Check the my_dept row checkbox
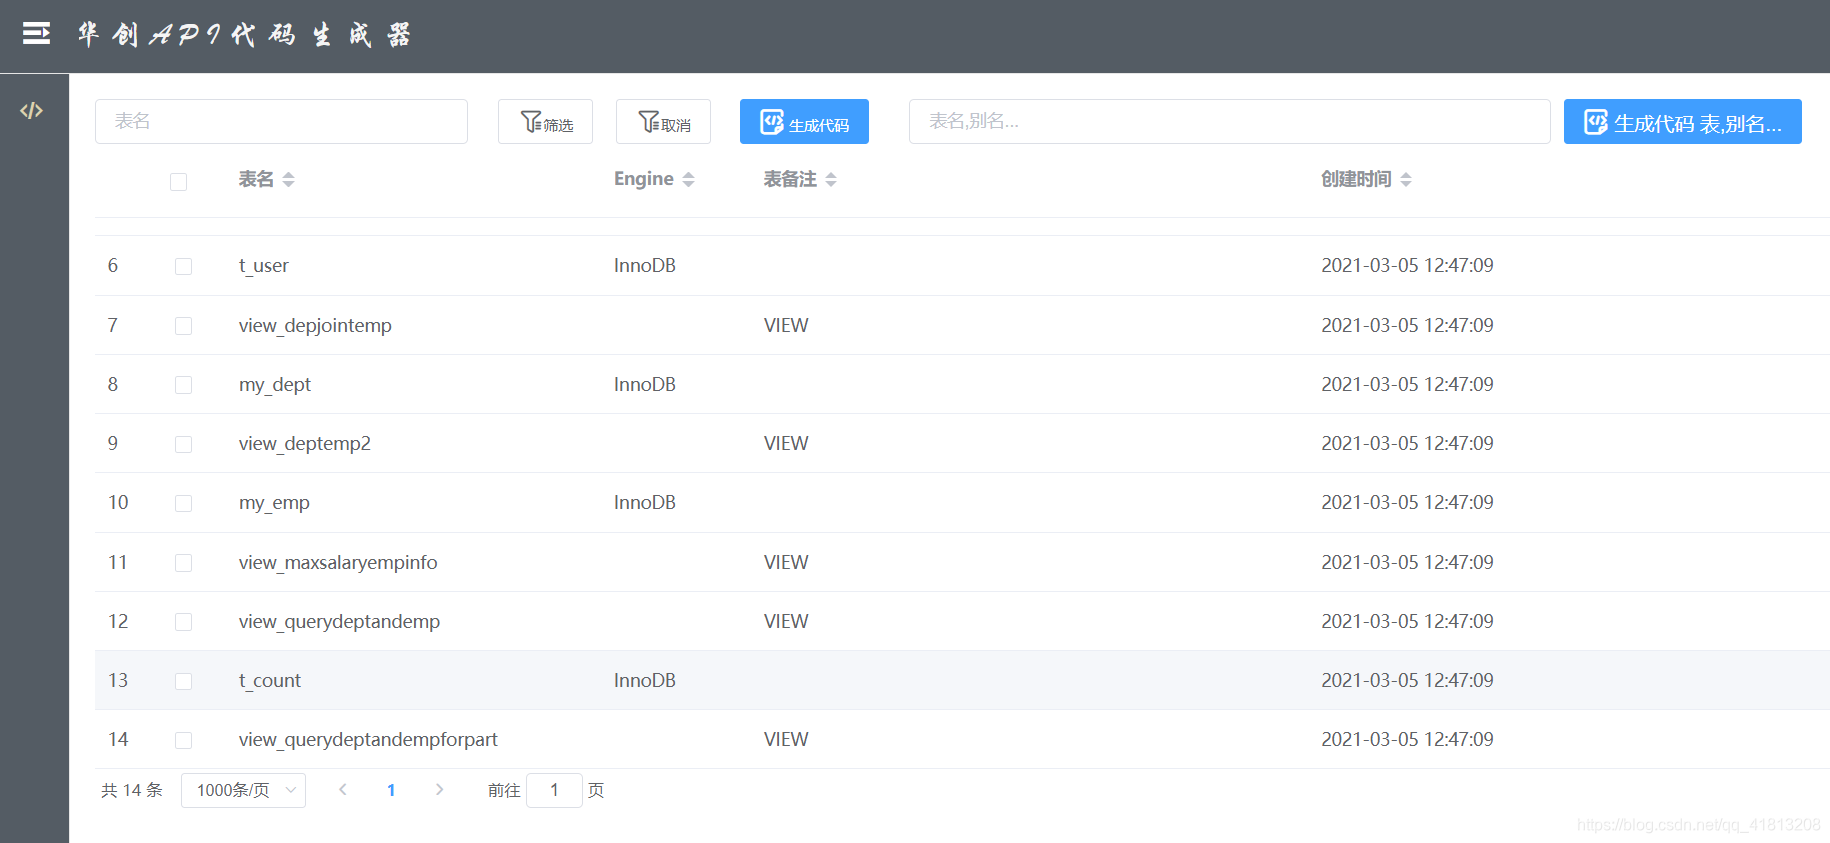 (183, 385)
